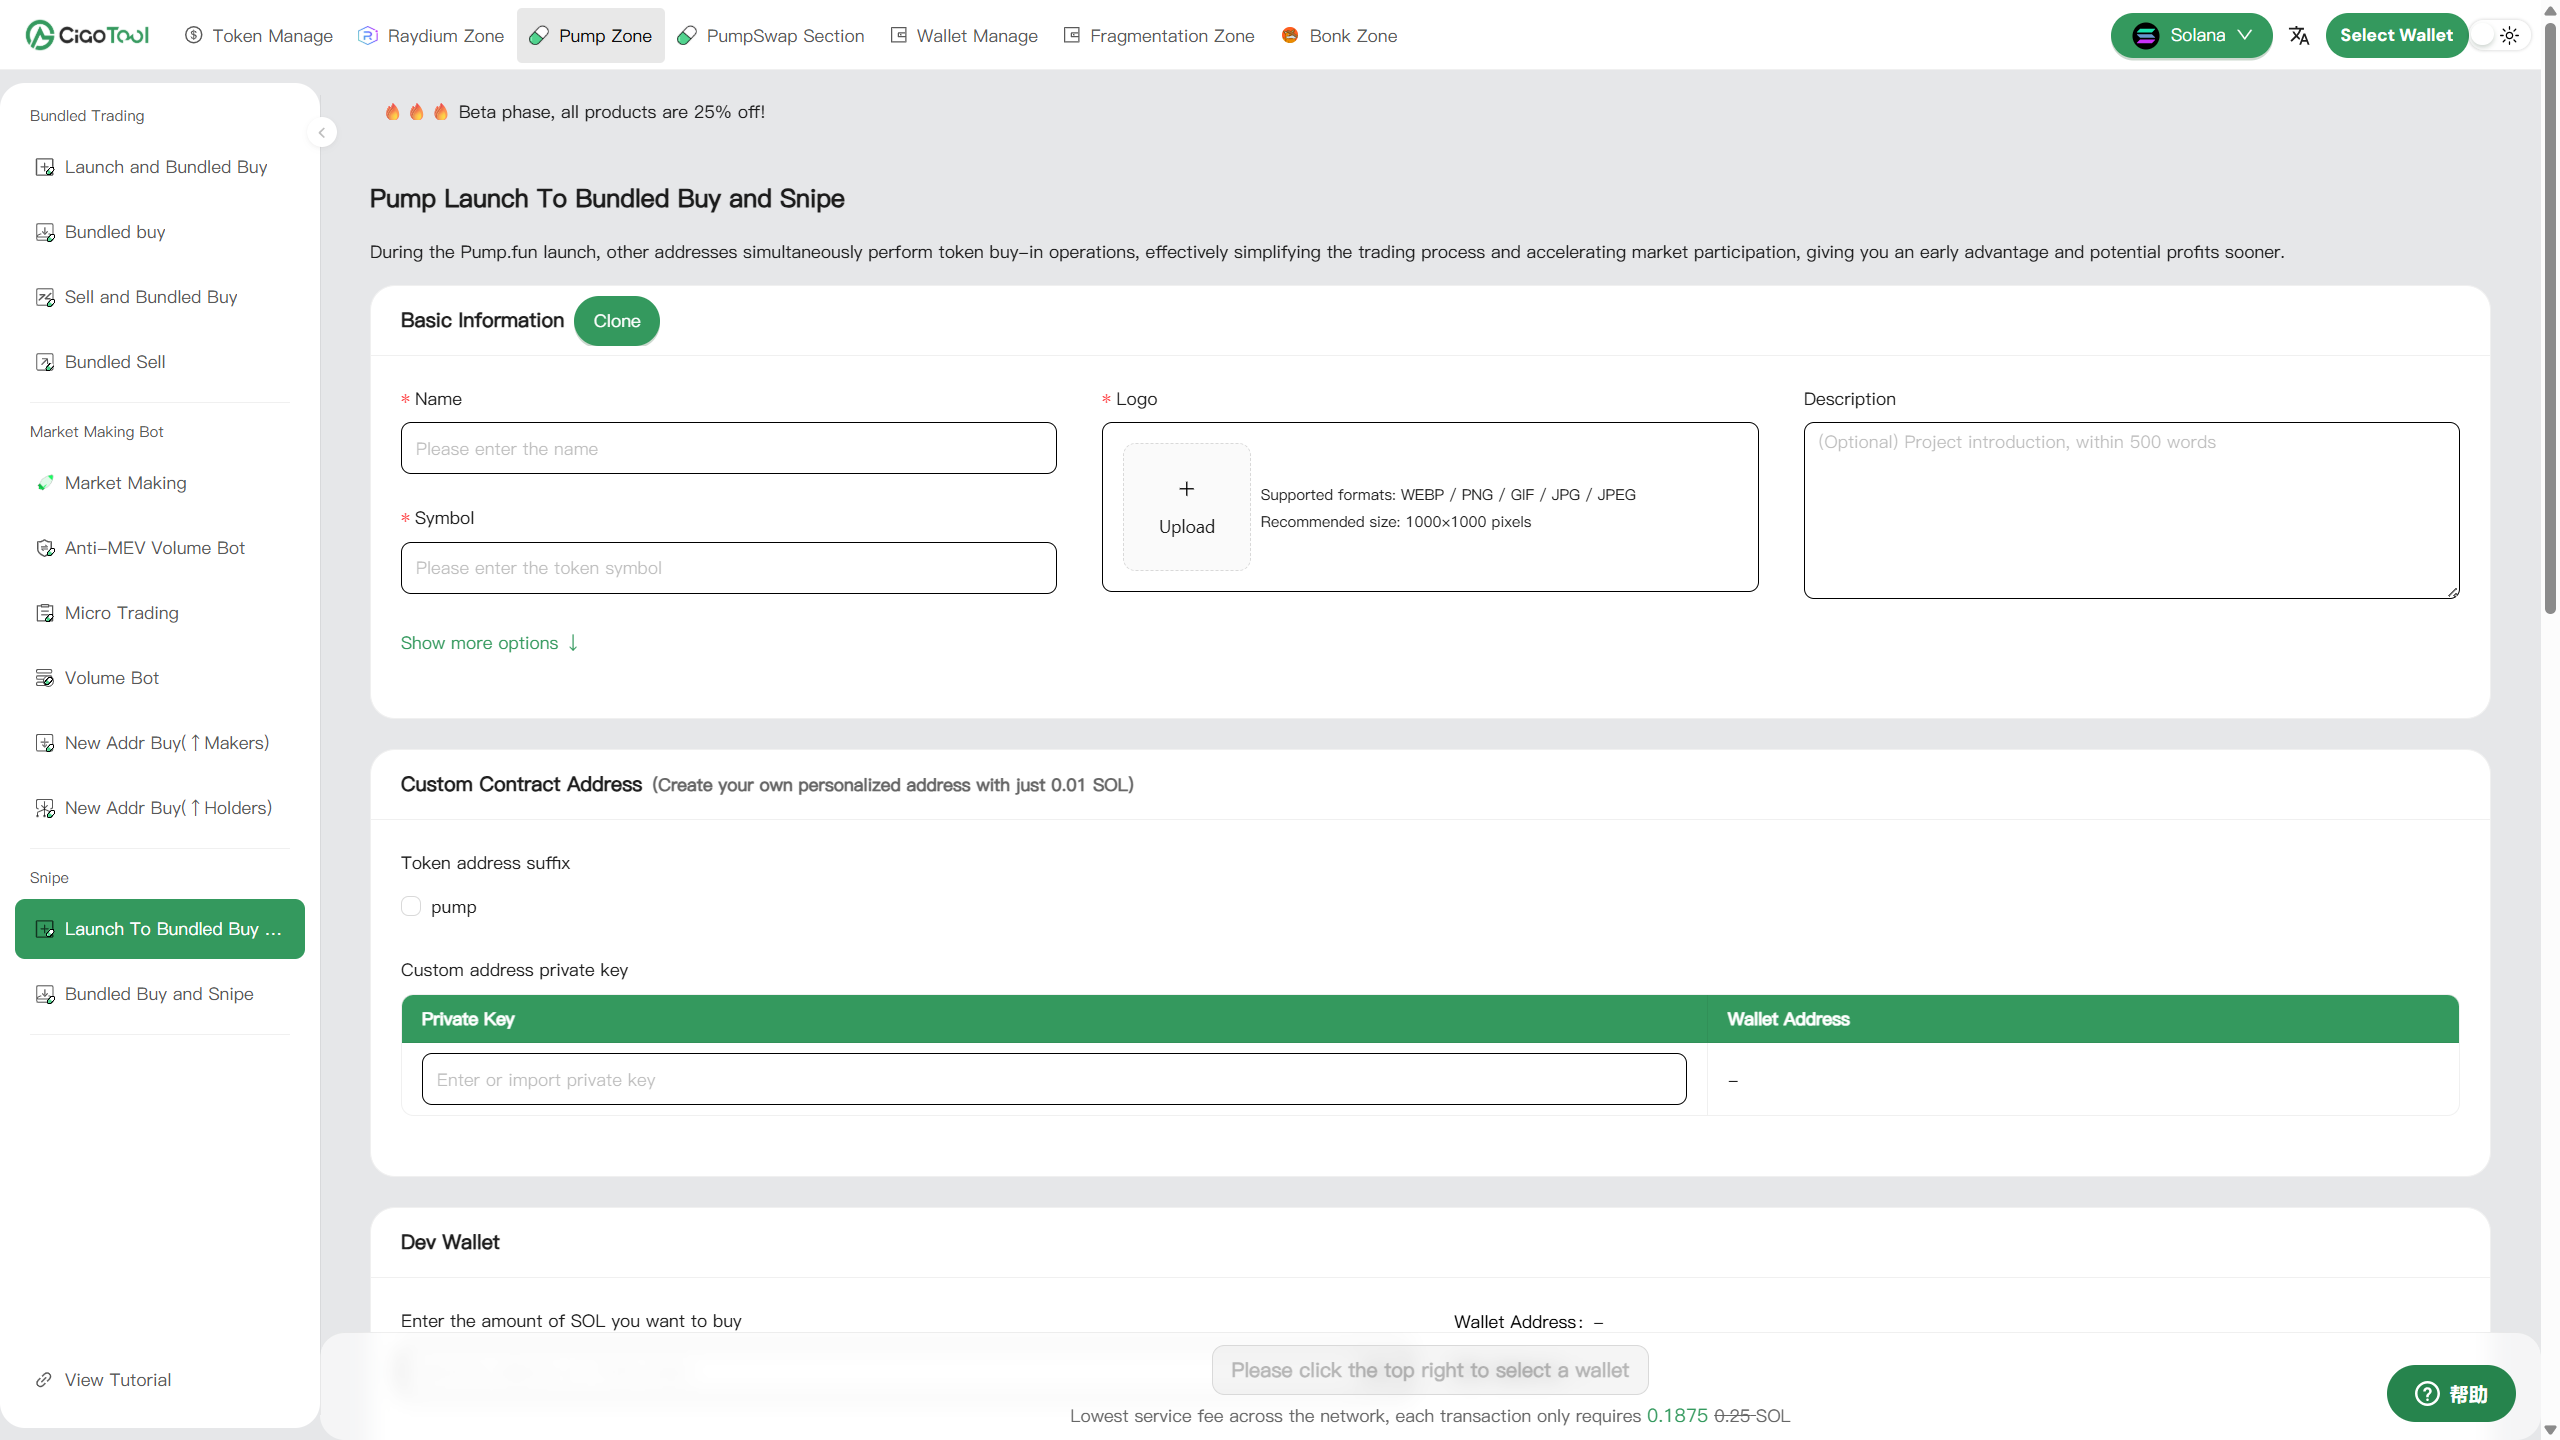Click the Private Key column header
This screenshot has width=2560, height=1440.
1054,1019
